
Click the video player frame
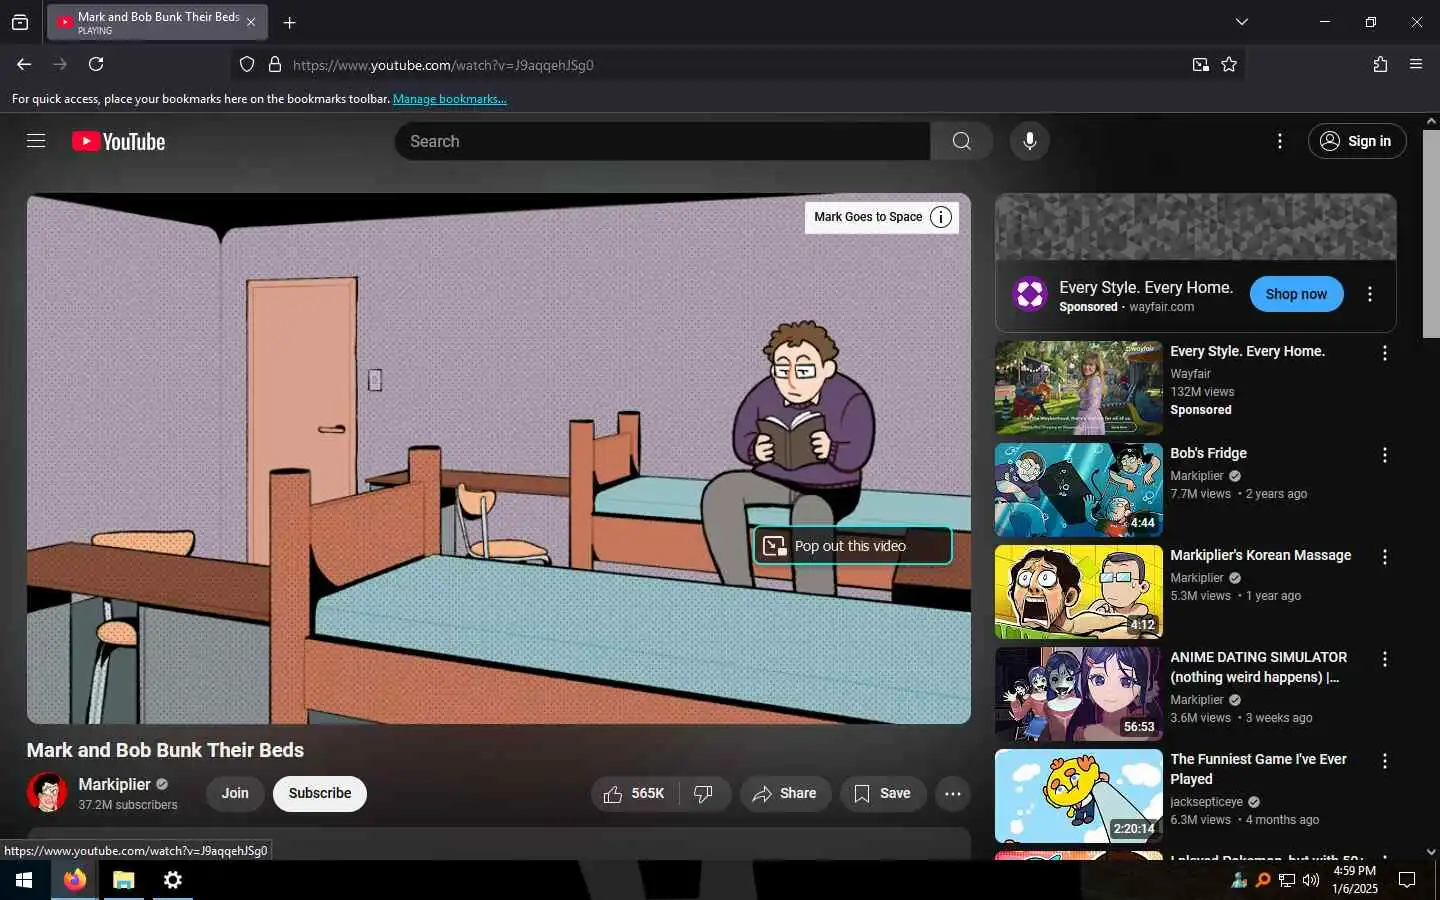pos(499,458)
